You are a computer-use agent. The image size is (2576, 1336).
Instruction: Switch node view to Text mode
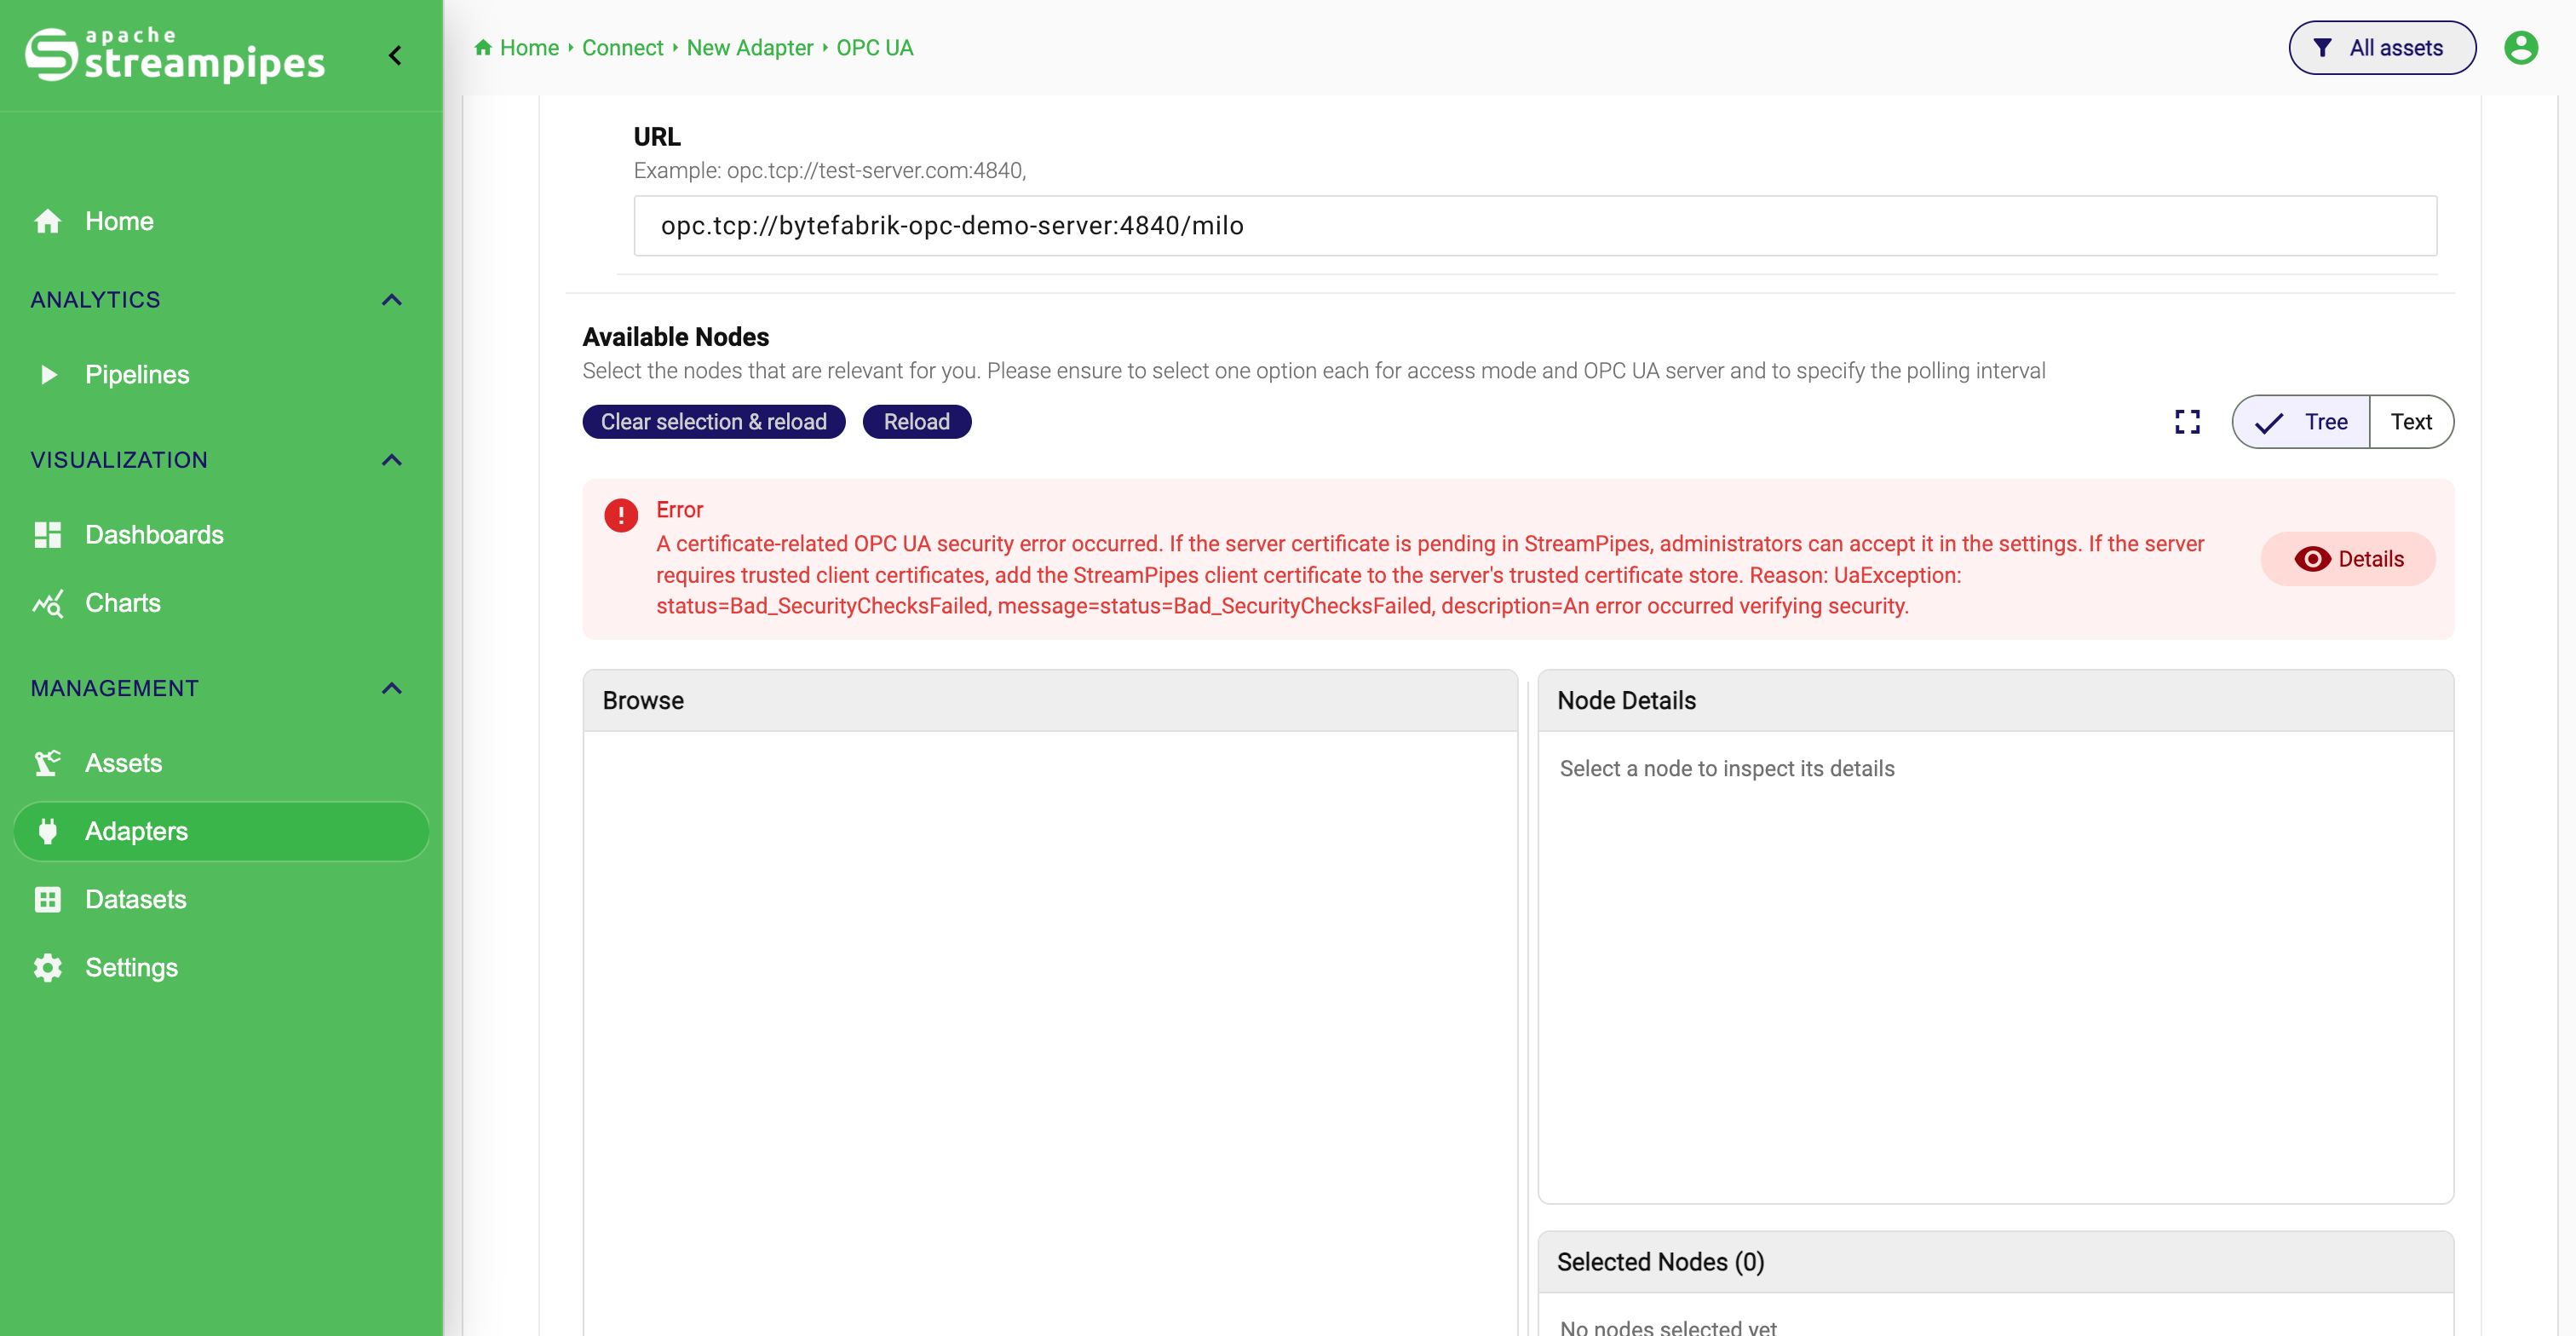[x=2411, y=422]
